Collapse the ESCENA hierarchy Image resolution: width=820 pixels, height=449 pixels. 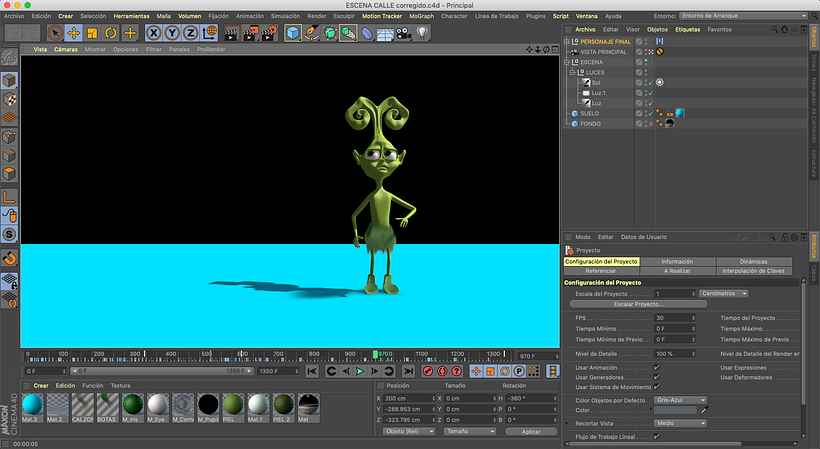567,62
